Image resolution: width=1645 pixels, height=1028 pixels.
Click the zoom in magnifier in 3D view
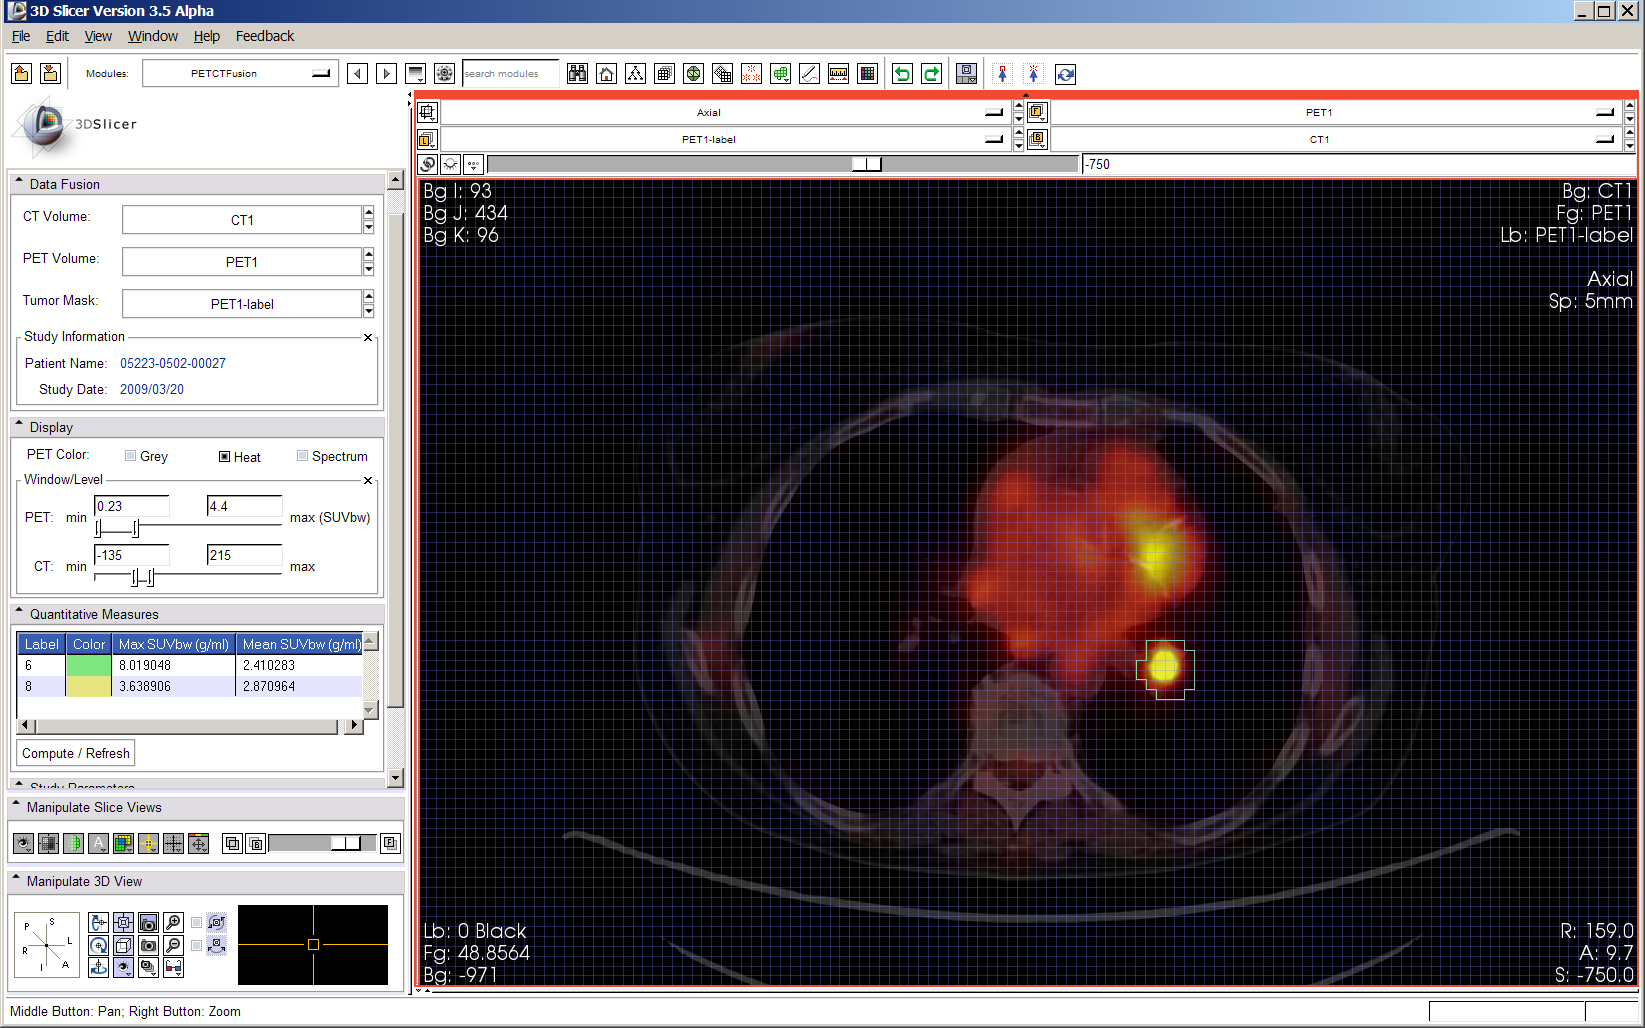click(x=173, y=922)
